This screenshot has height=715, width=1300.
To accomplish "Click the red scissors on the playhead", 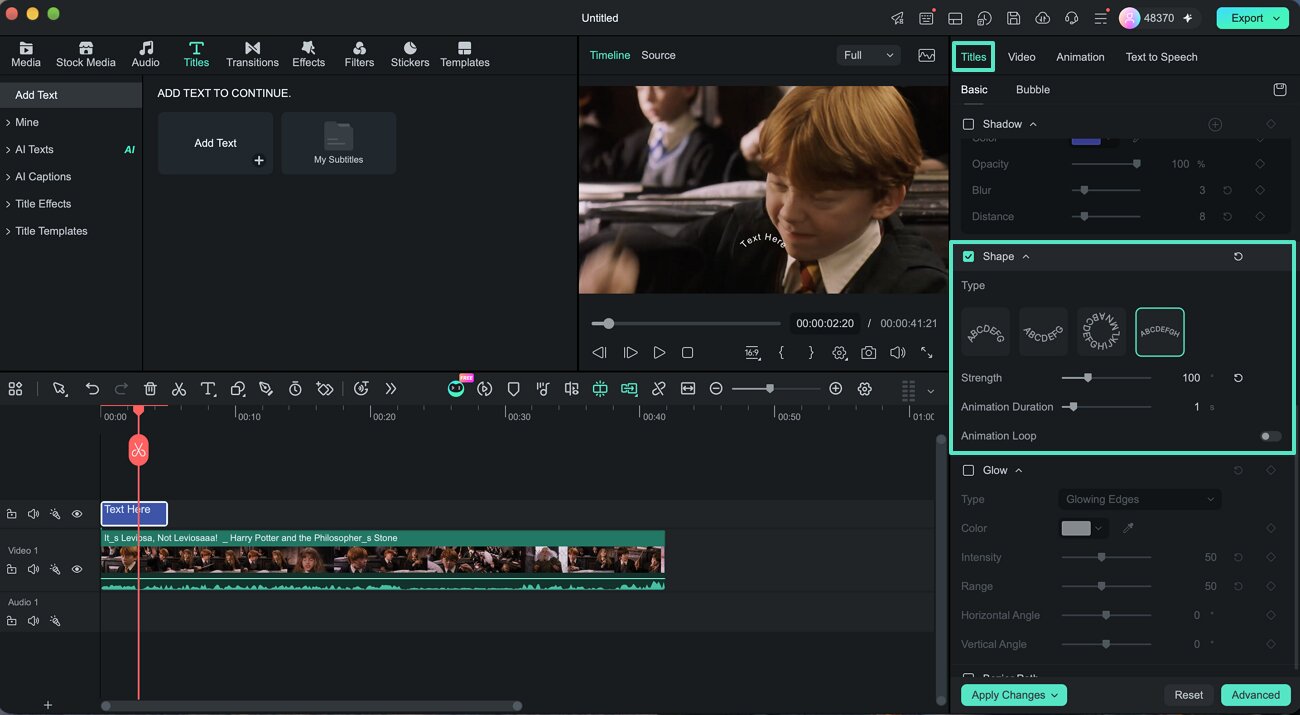I will (138, 450).
